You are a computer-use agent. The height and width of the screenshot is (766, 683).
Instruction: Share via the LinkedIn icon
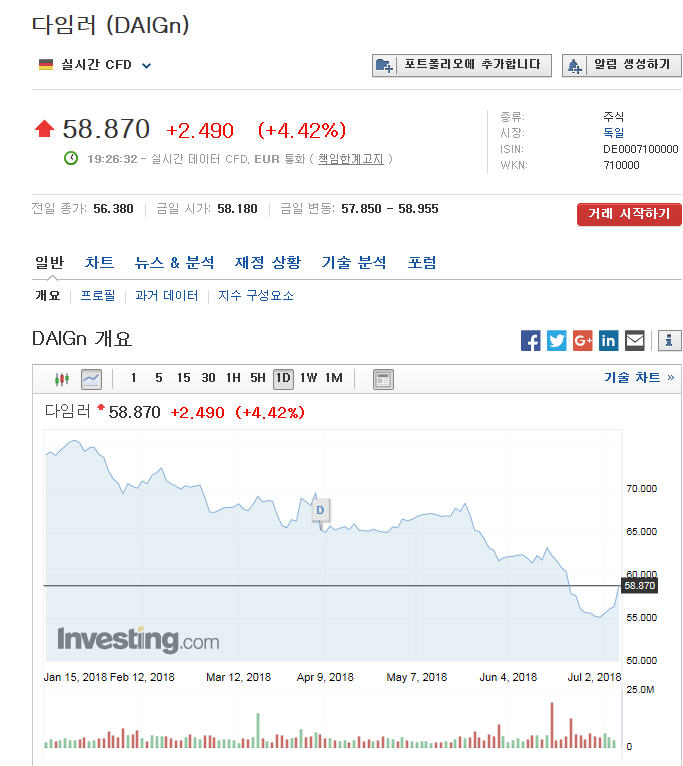pos(609,341)
